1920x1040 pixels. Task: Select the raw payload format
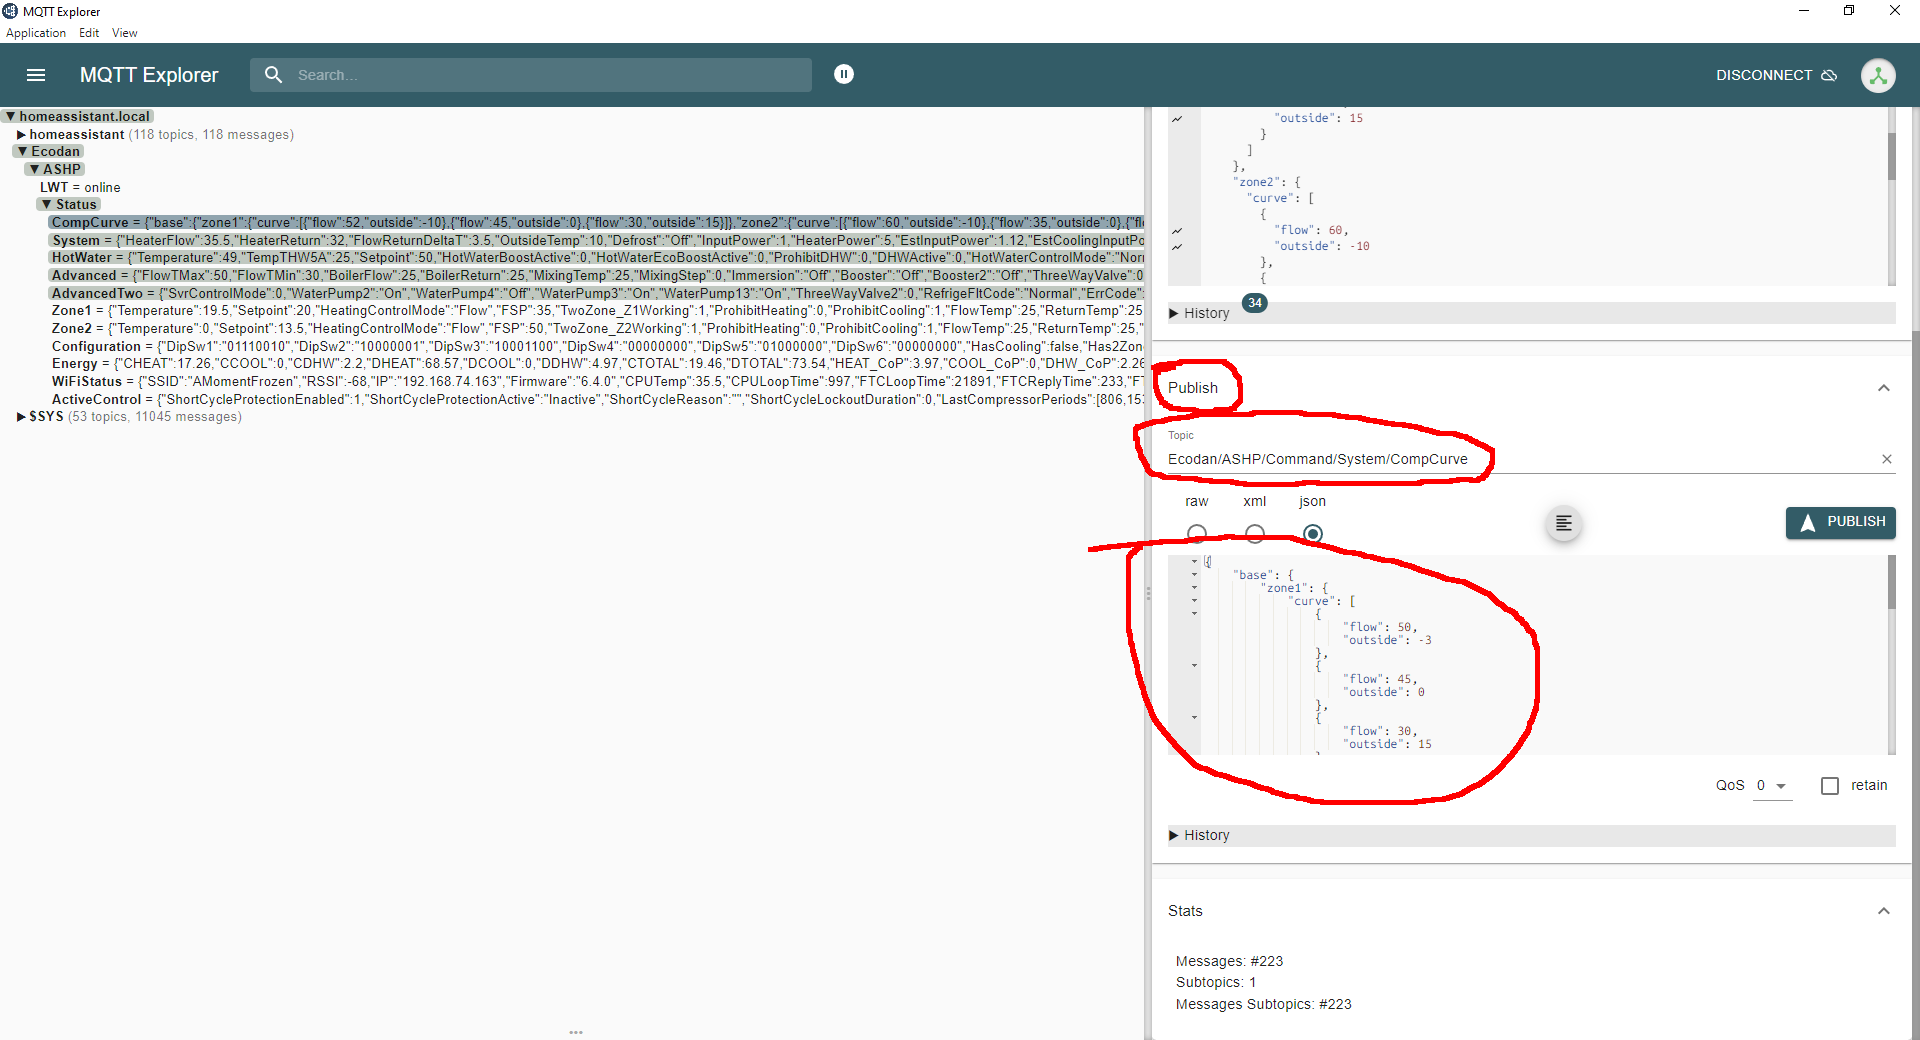click(1196, 533)
